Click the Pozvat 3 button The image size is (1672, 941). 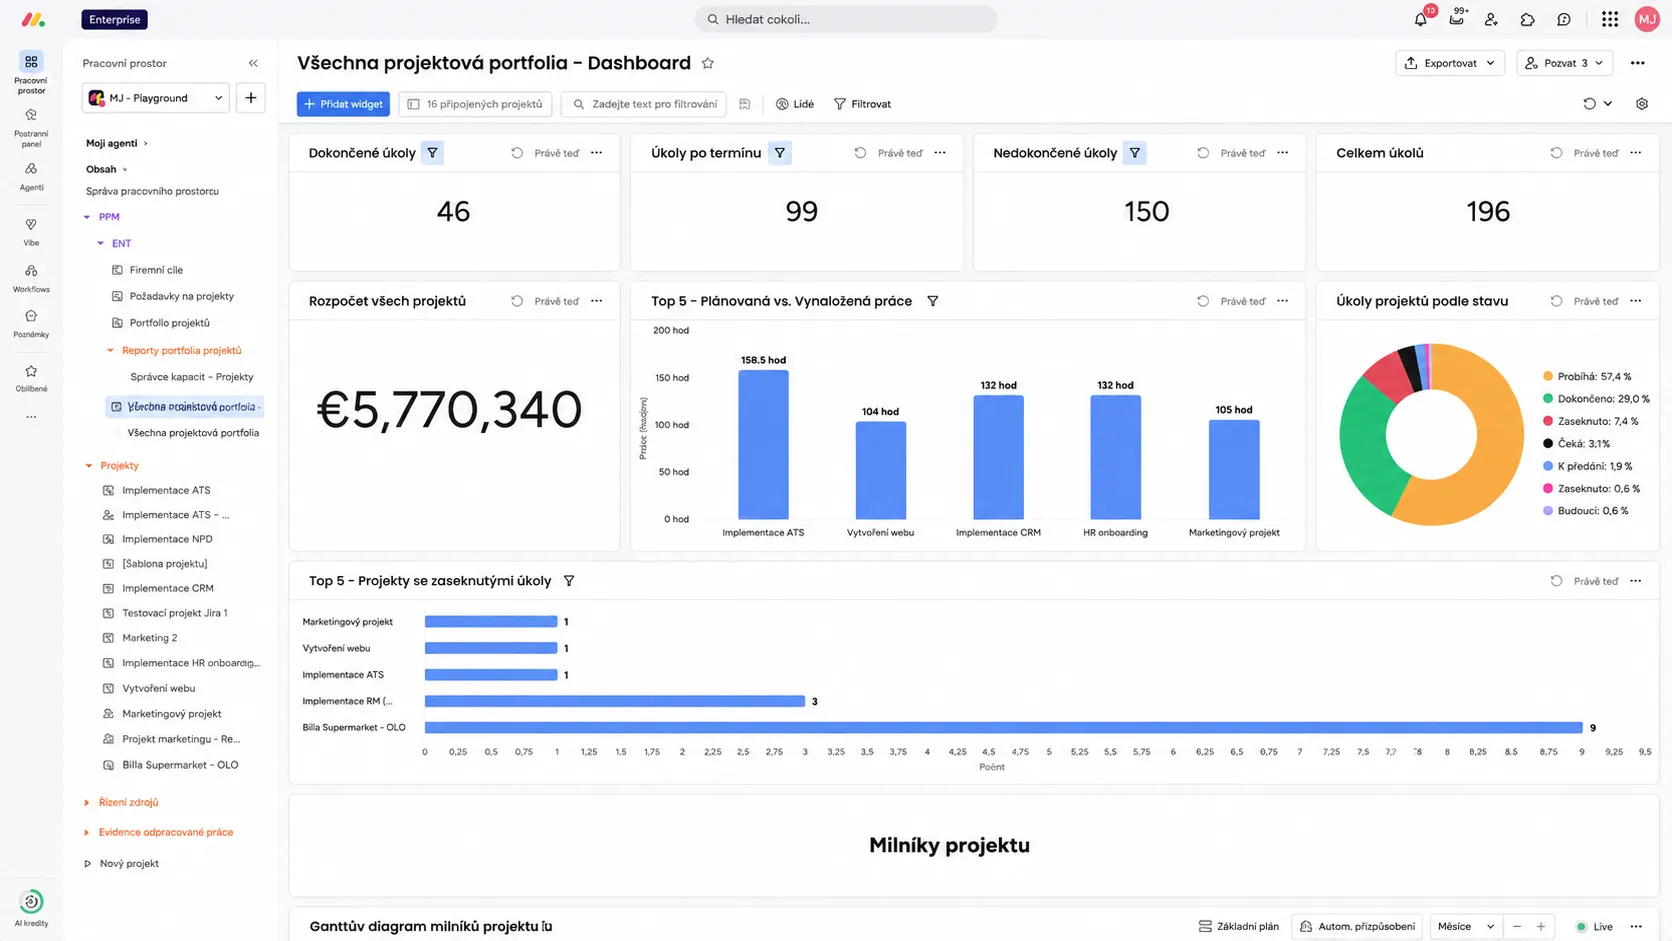[x=1564, y=63]
